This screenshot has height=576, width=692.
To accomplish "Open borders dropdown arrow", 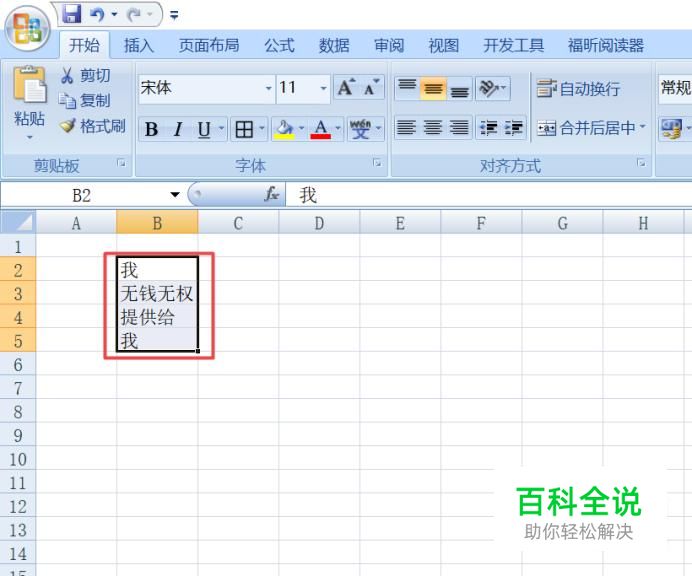I will (262, 128).
